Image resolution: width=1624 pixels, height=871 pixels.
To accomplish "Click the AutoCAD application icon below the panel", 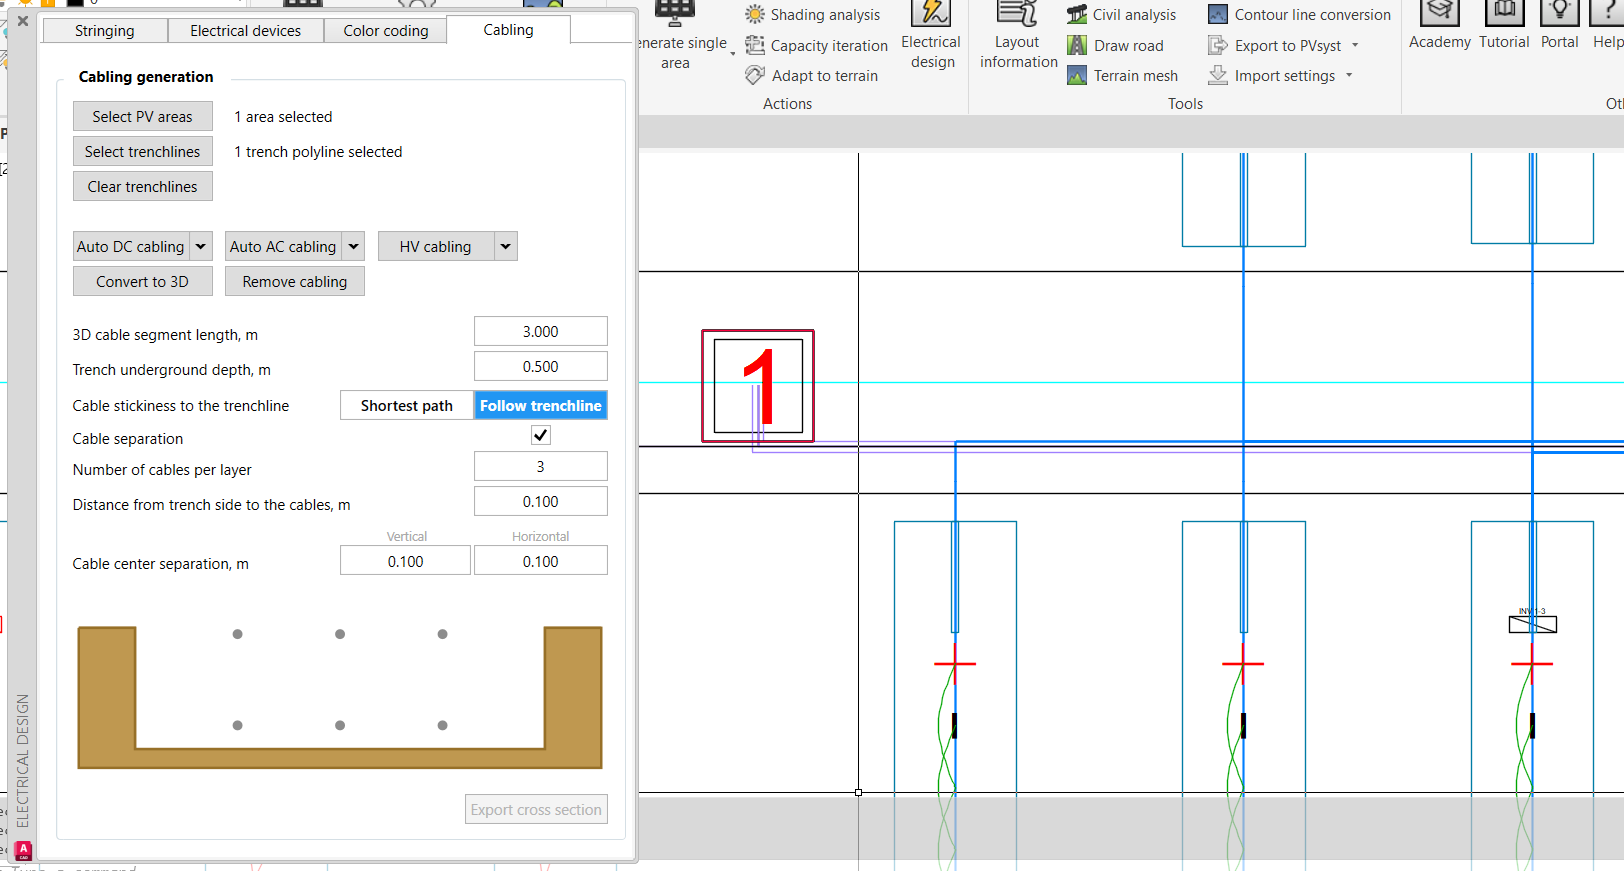I will click(x=23, y=850).
